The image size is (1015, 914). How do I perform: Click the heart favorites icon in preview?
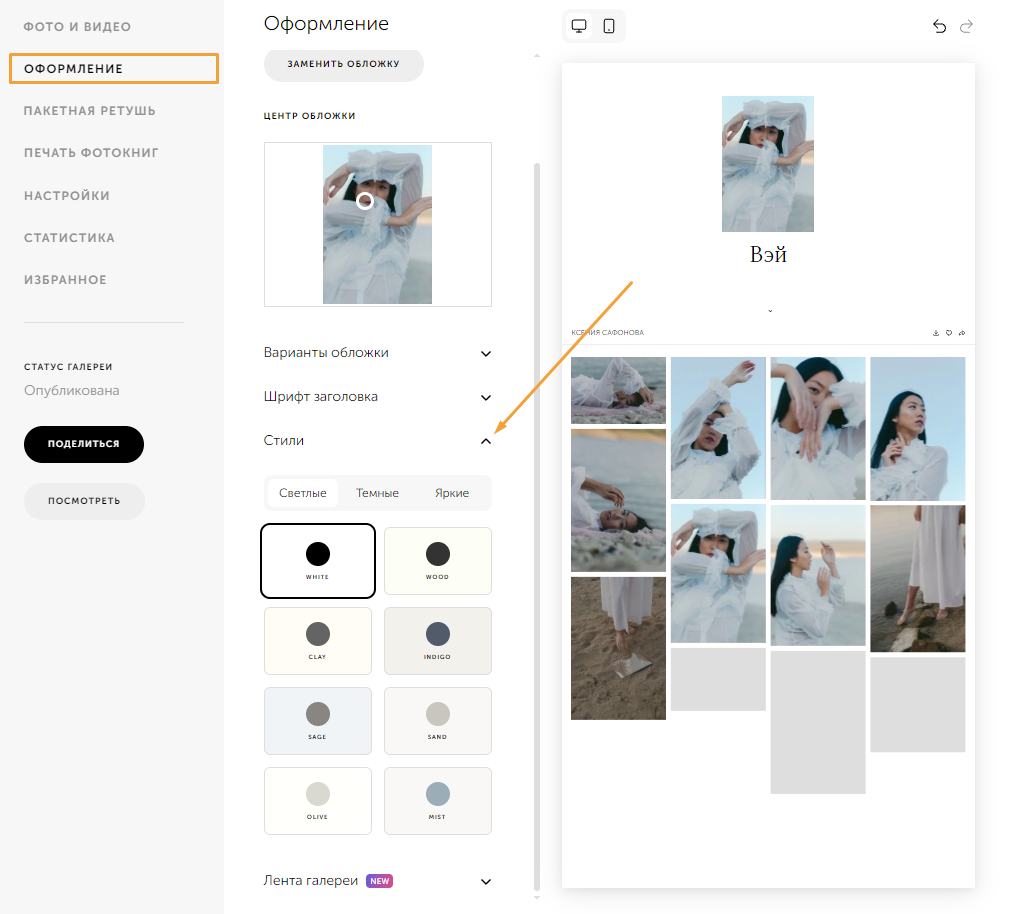[949, 333]
